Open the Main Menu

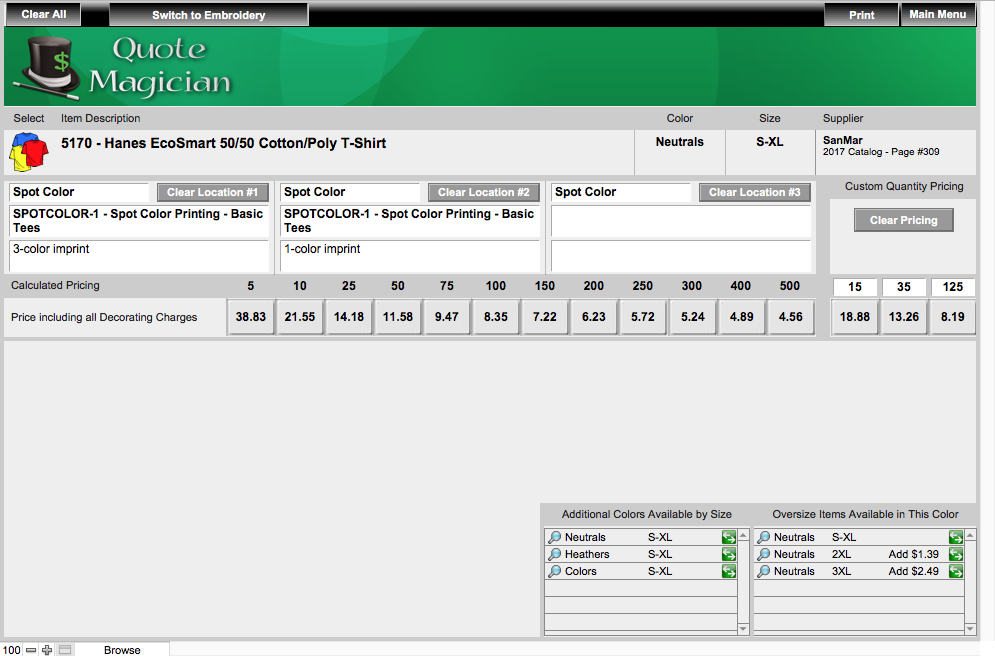937,15
